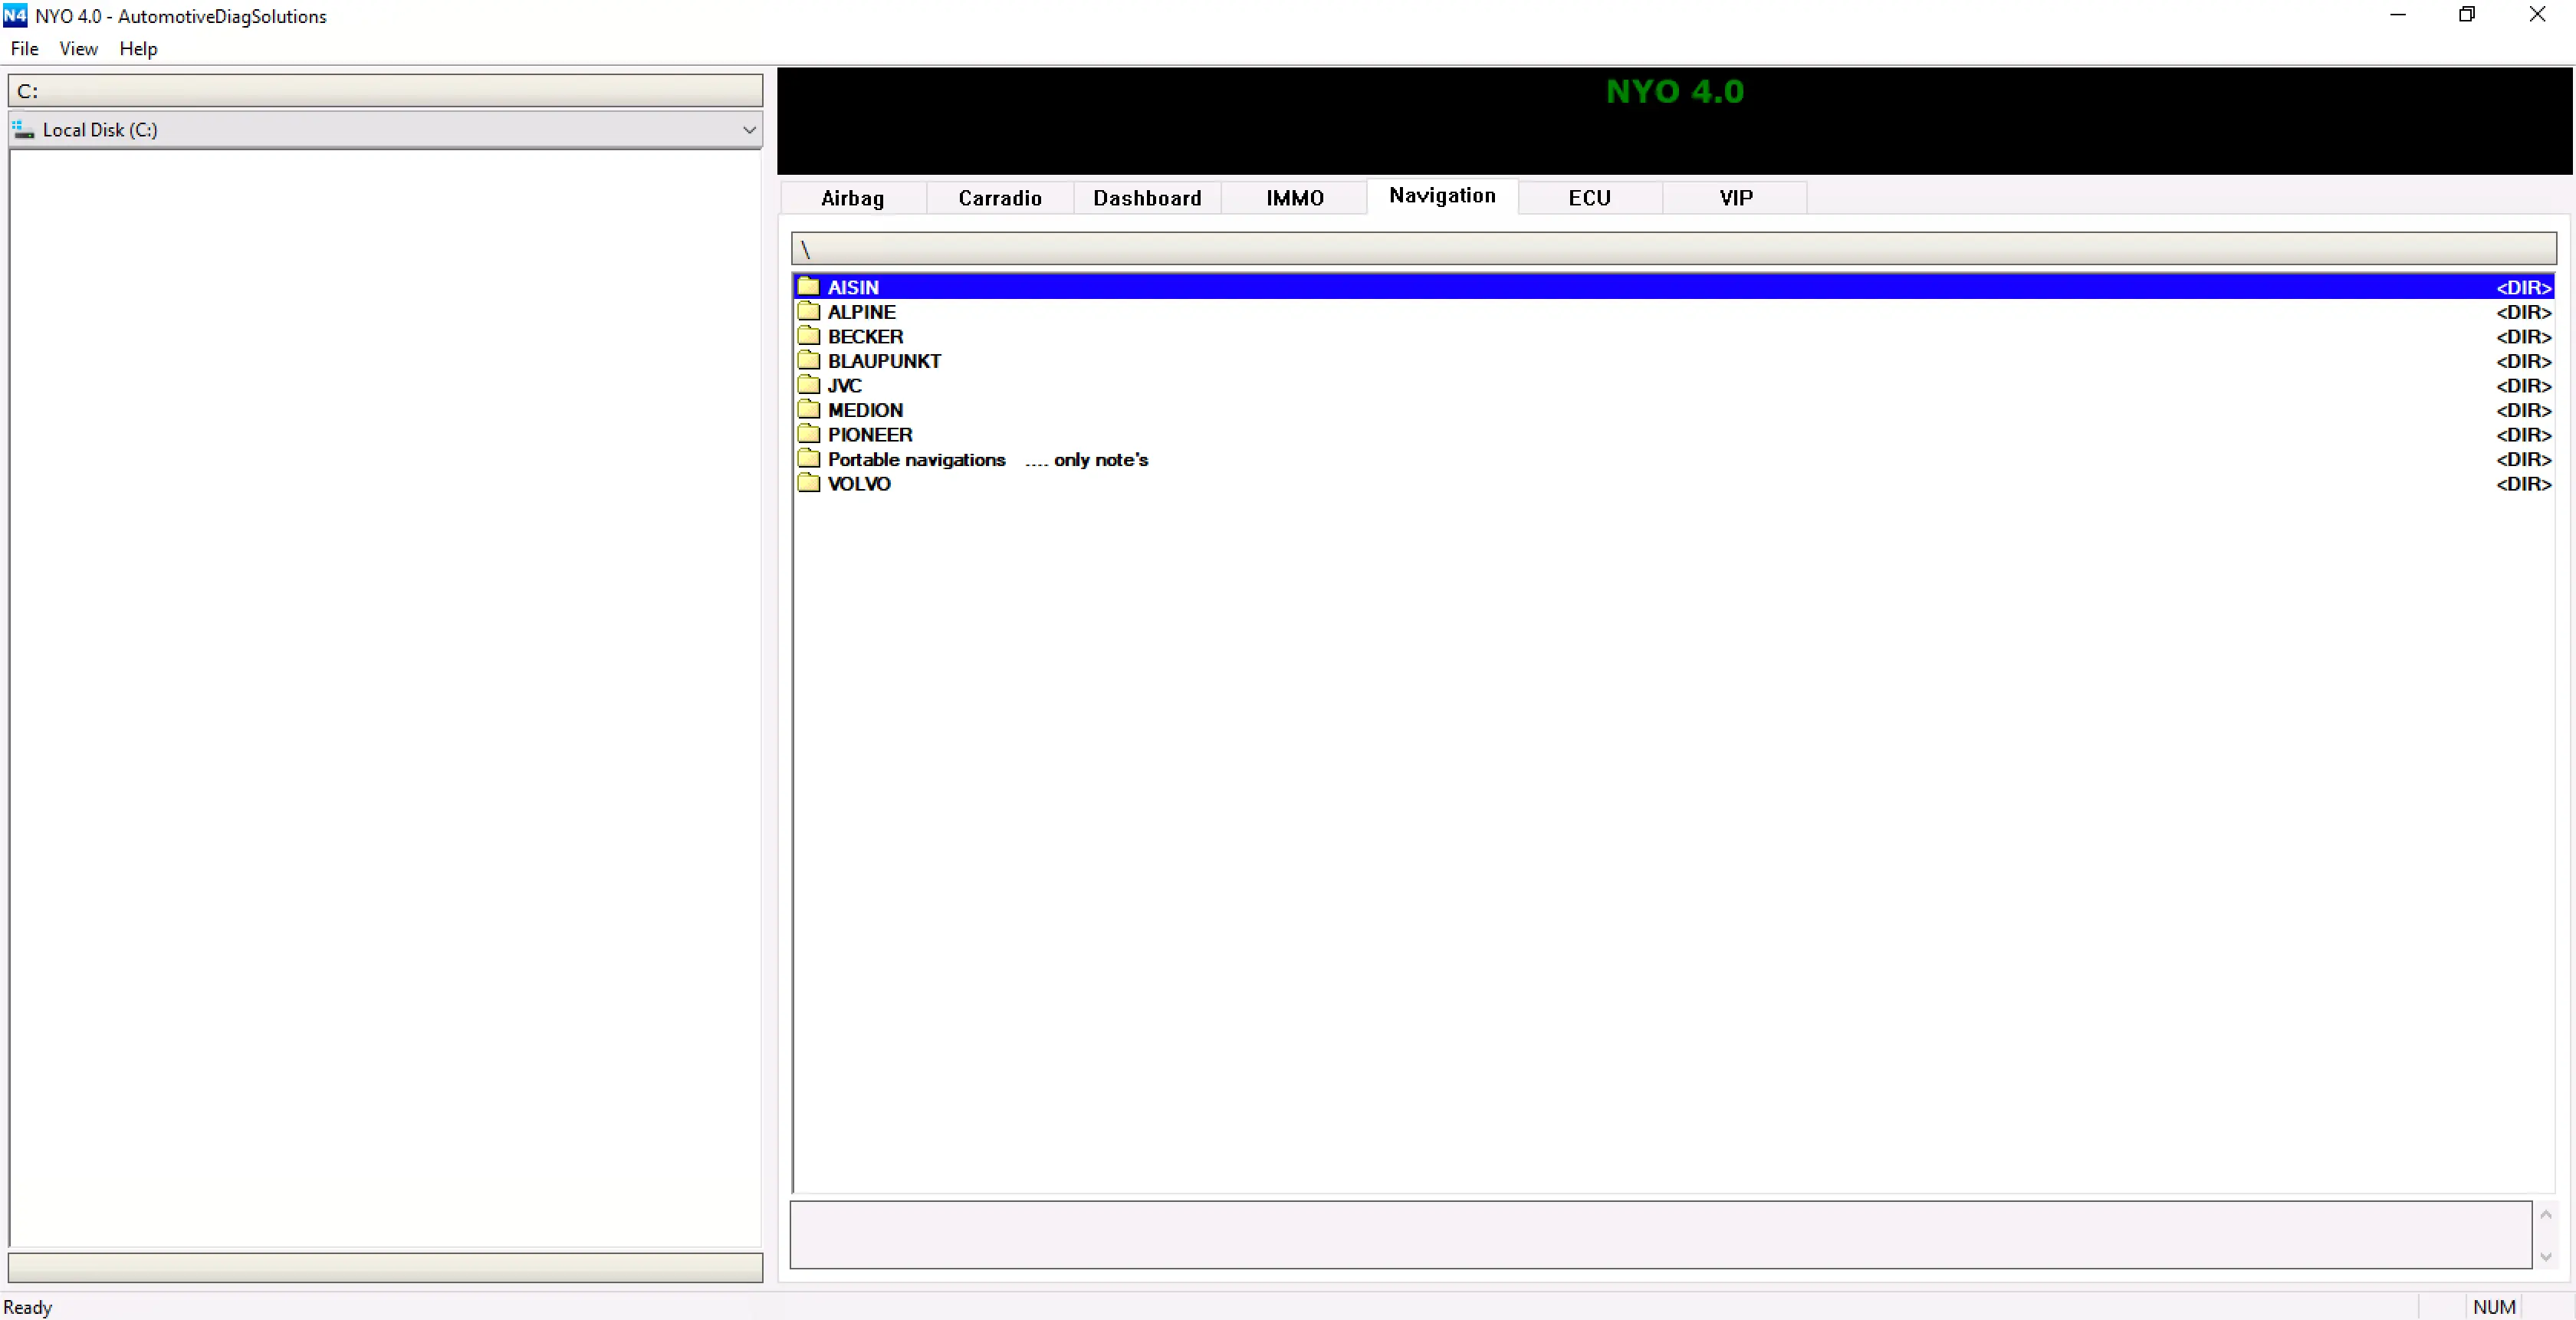The image size is (2576, 1320).
Task: Click the AISIN folder icon
Action: coord(808,287)
